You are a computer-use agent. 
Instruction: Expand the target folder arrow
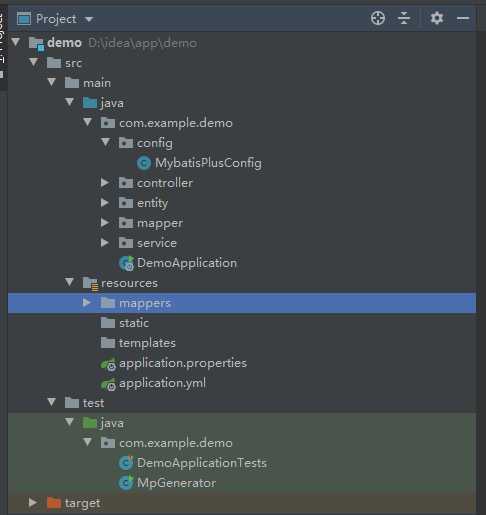(x=33, y=502)
